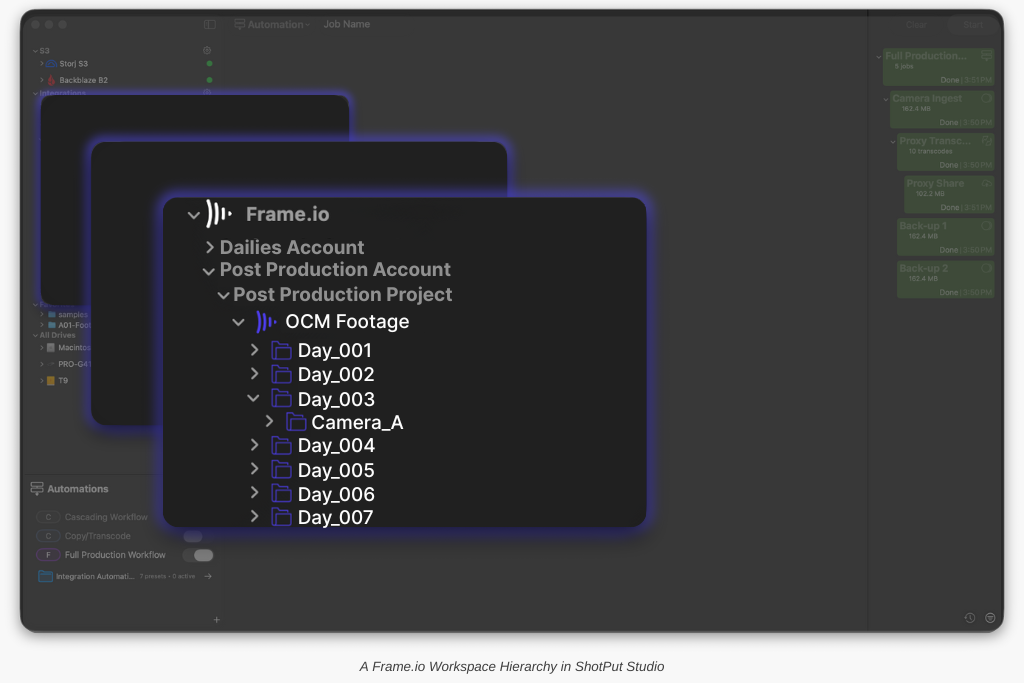Image resolution: width=1024 pixels, height=683 pixels.
Task: Select the Storj S3 storage item
Action: point(73,64)
